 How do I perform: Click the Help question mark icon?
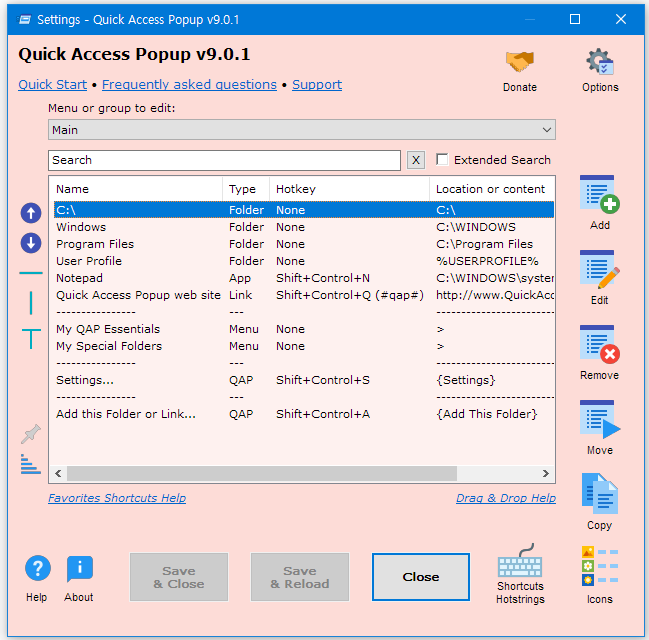tap(38, 568)
